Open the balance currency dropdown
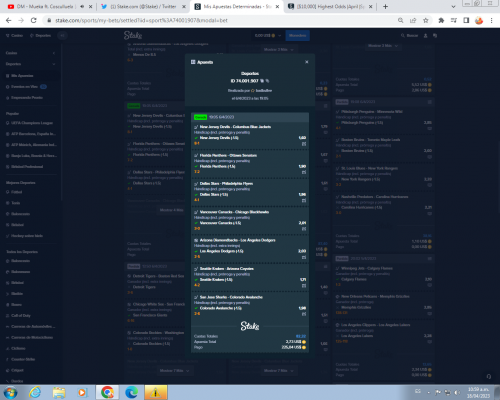The width and height of the screenshot is (500, 400). point(268,35)
